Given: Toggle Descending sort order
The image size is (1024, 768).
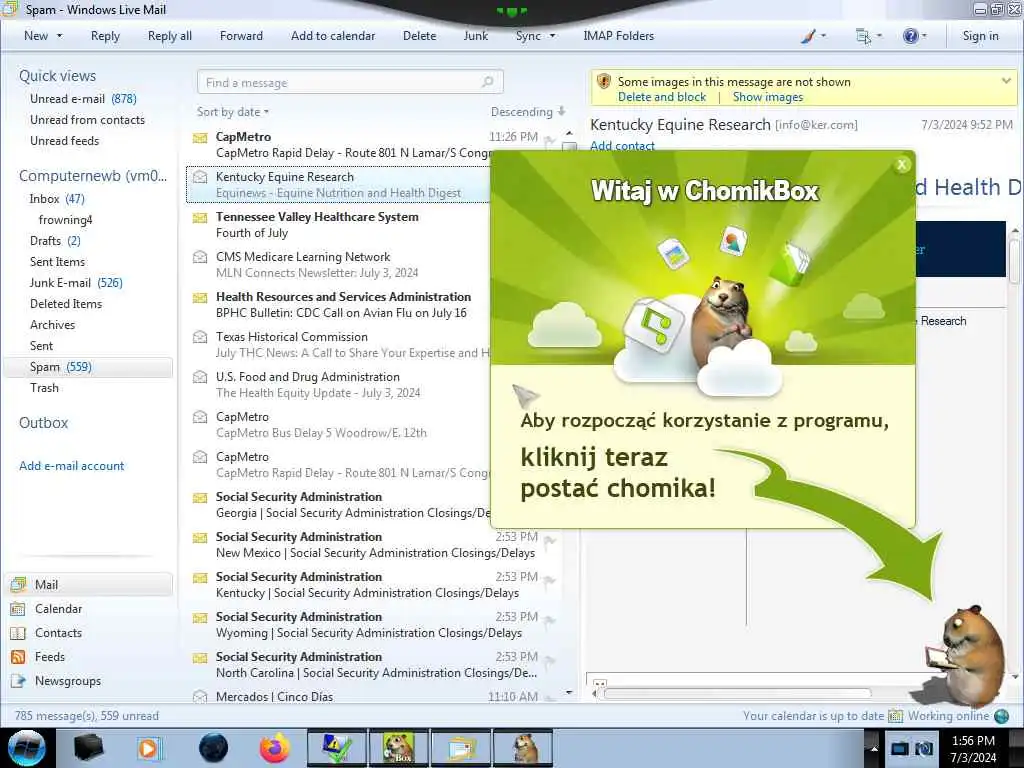Looking at the screenshot, I should click(x=528, y=112).
